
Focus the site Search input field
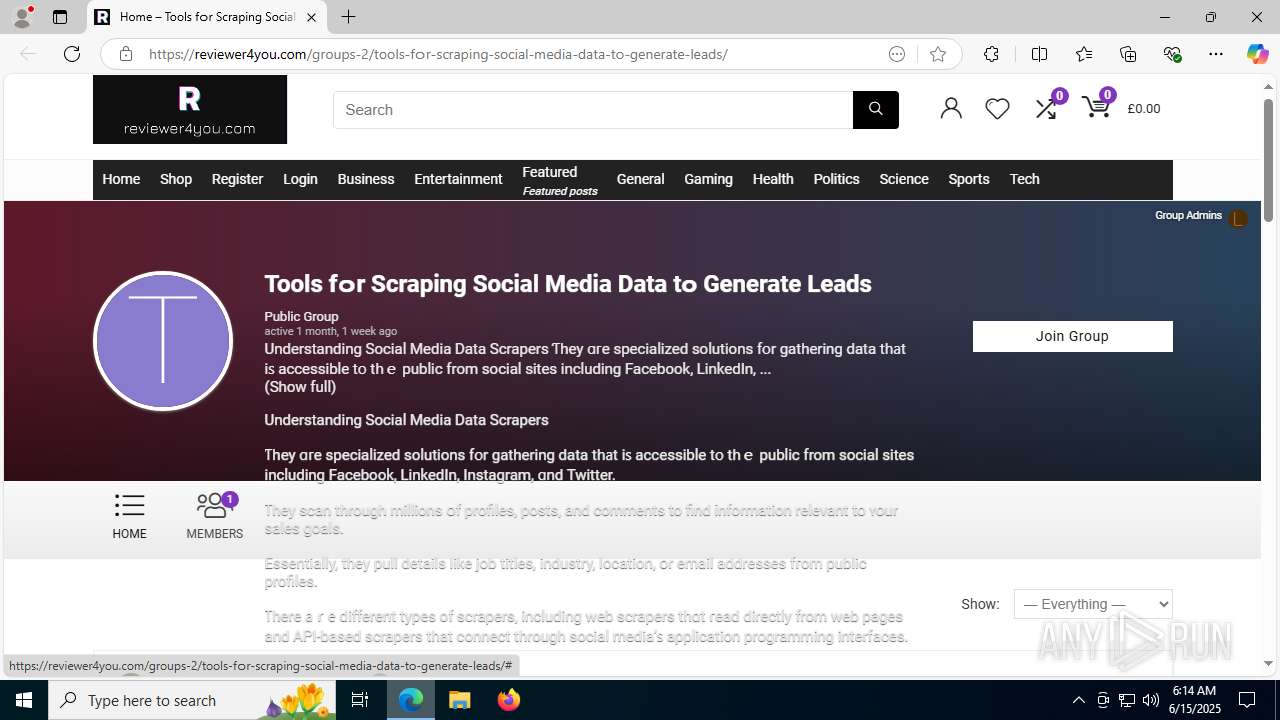[x=593, y=110]
